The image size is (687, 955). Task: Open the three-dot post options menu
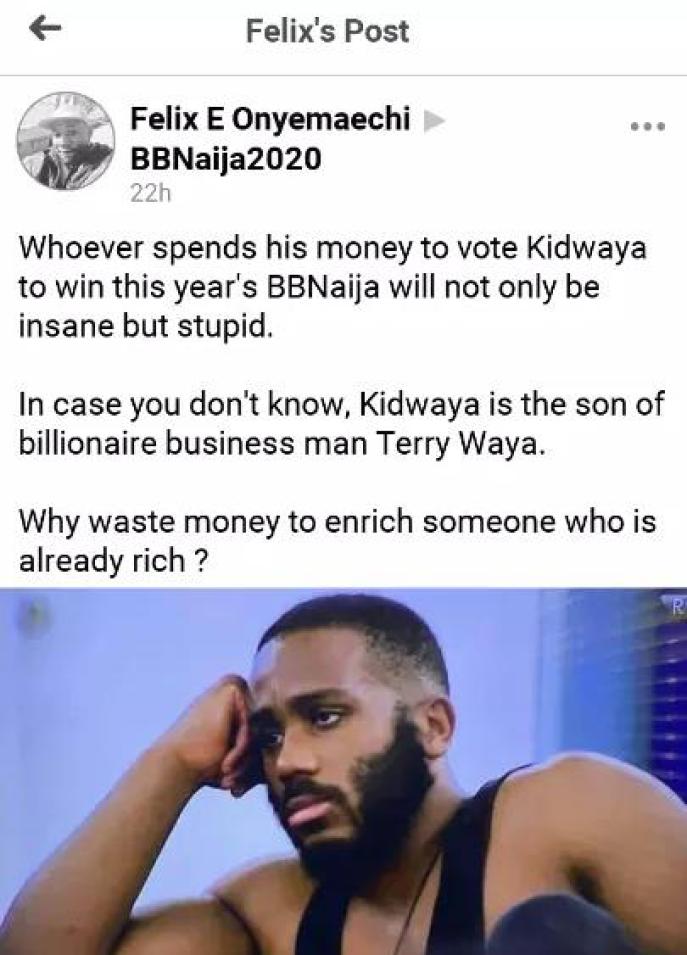648,127
